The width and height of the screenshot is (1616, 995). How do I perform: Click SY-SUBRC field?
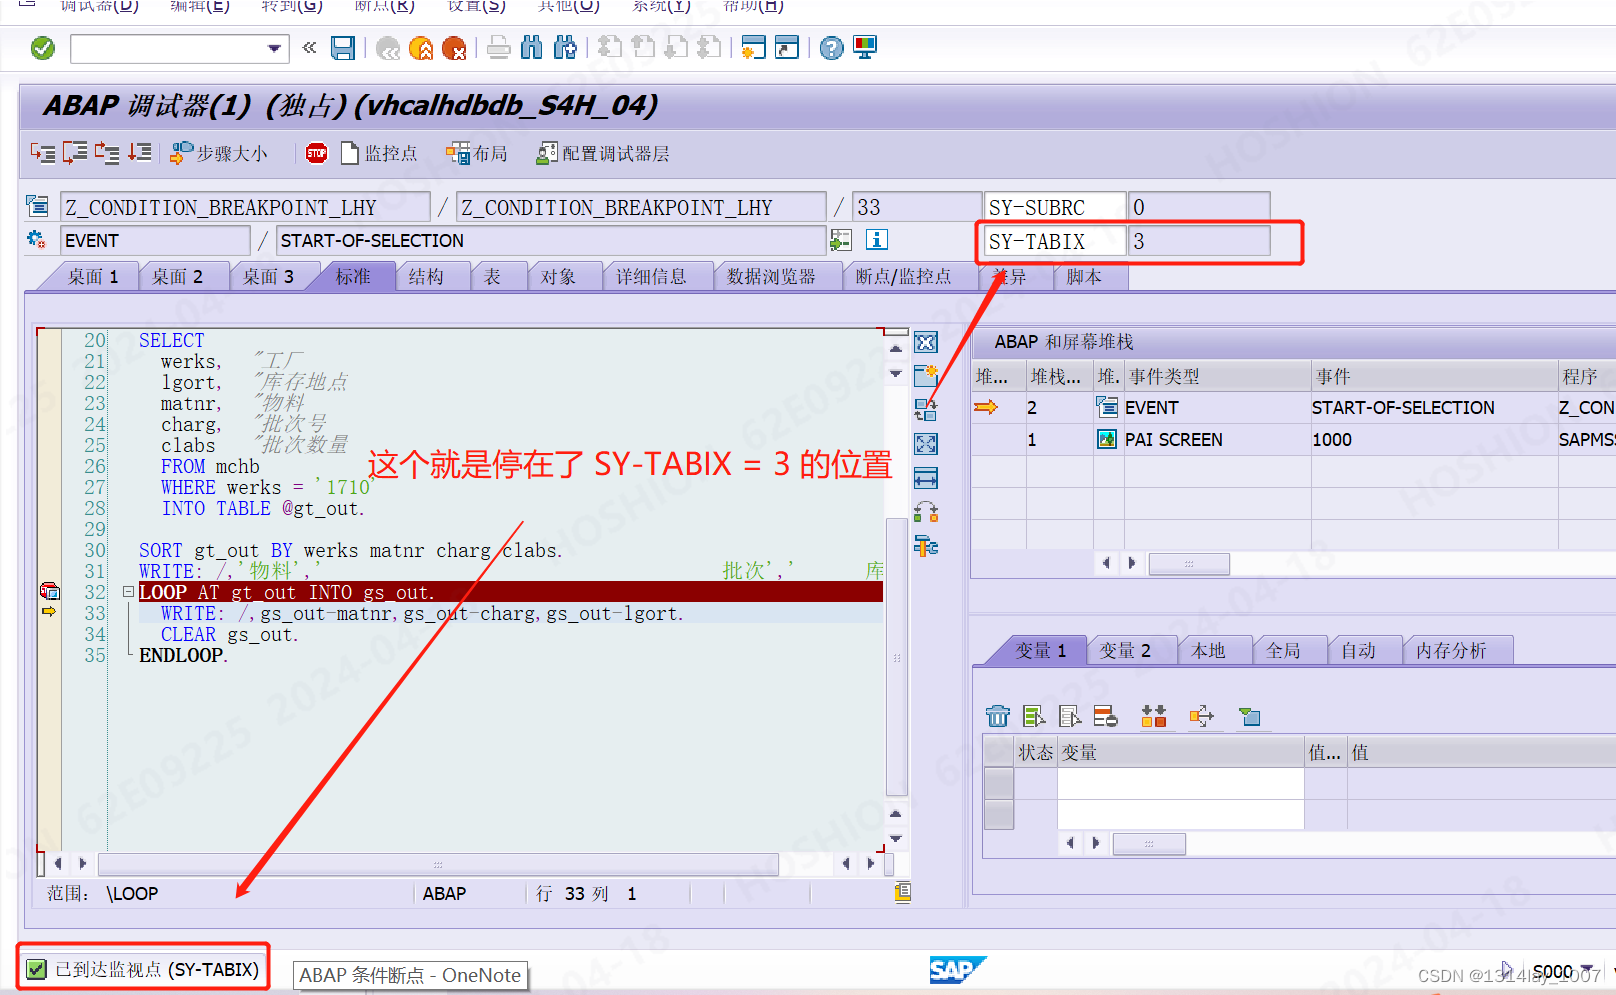point(1055,207)
